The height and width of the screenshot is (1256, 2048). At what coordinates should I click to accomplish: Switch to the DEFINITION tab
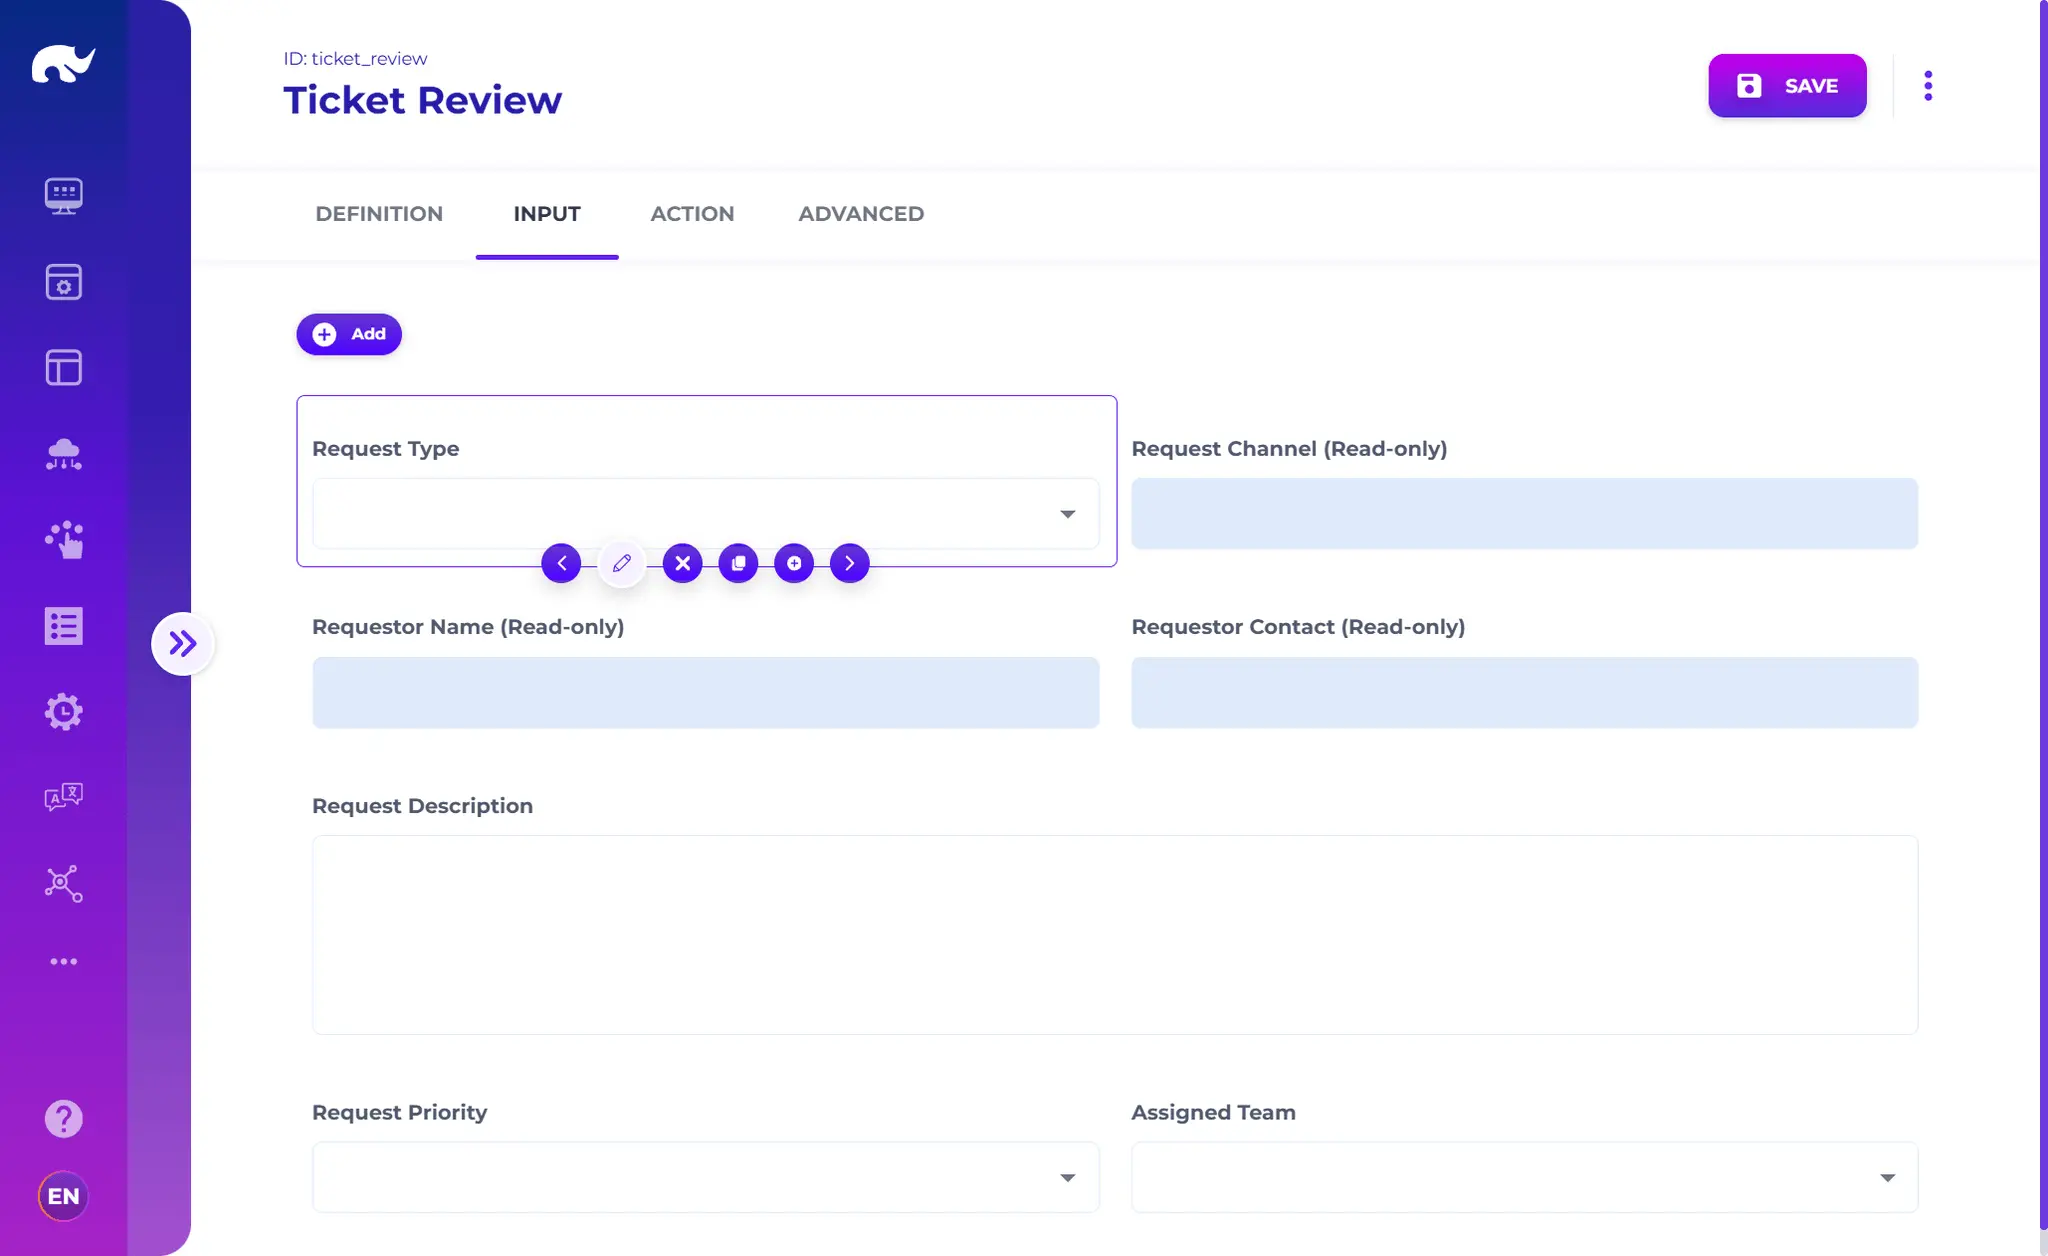pos(379,214)
